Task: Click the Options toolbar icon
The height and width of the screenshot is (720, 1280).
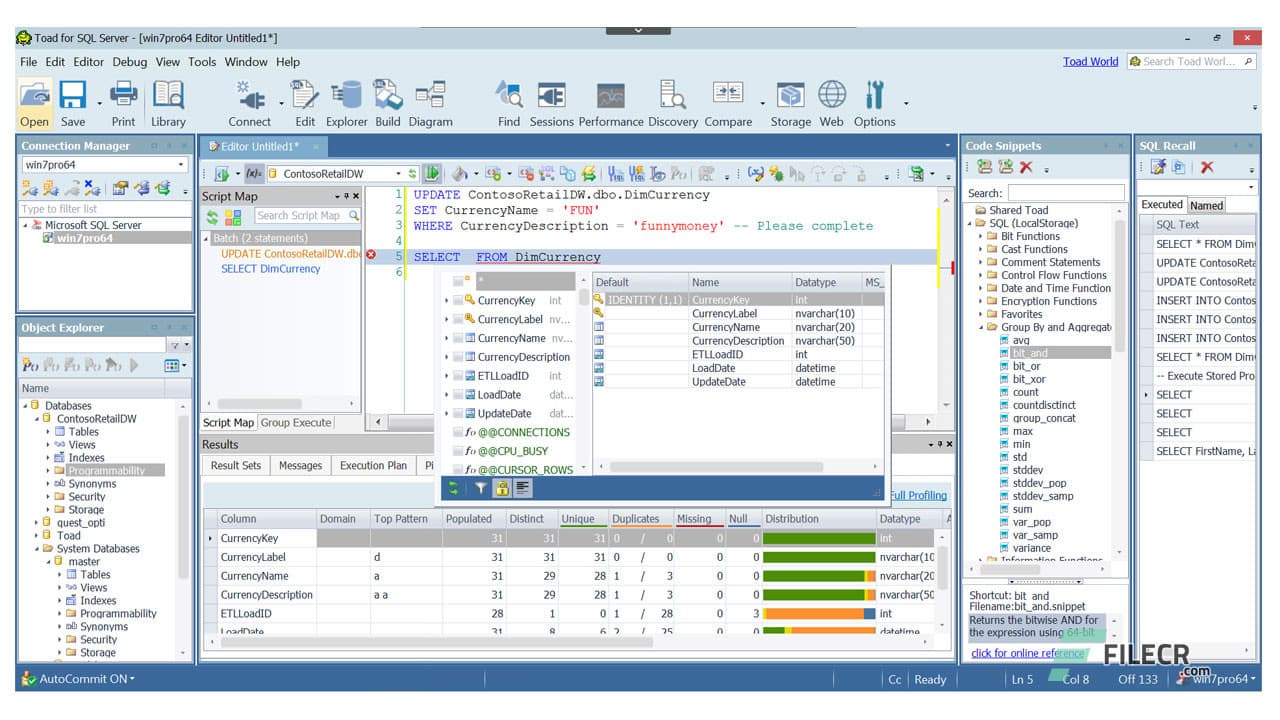Action: pos(874,100)
